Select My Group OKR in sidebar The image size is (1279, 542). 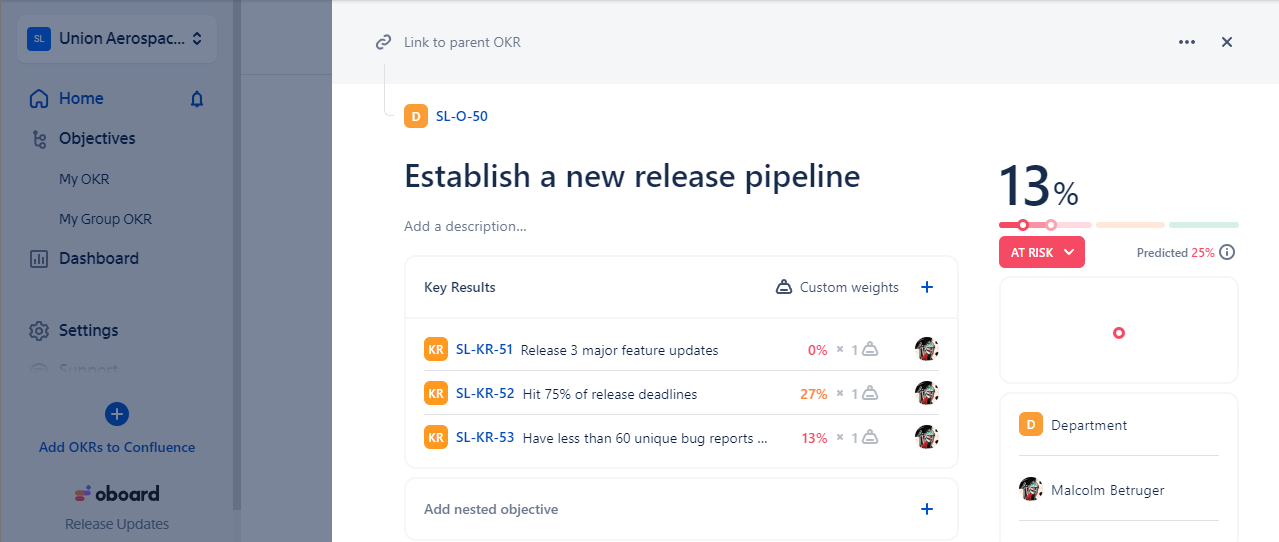point(105,219)
